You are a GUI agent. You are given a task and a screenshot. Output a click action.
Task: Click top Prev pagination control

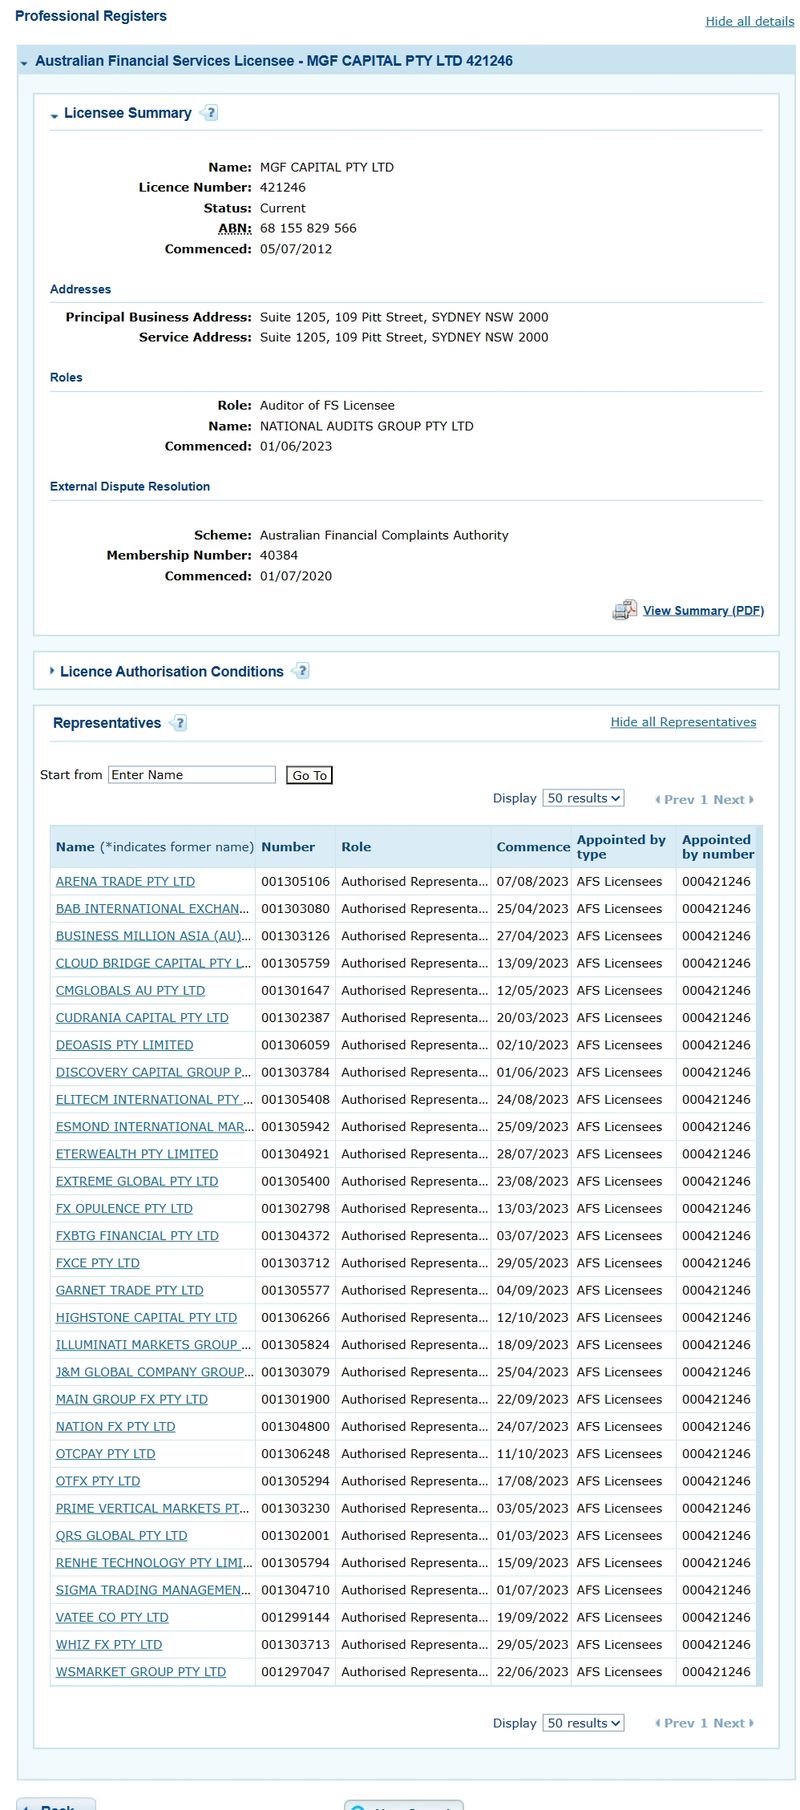(x=675, y=799)
